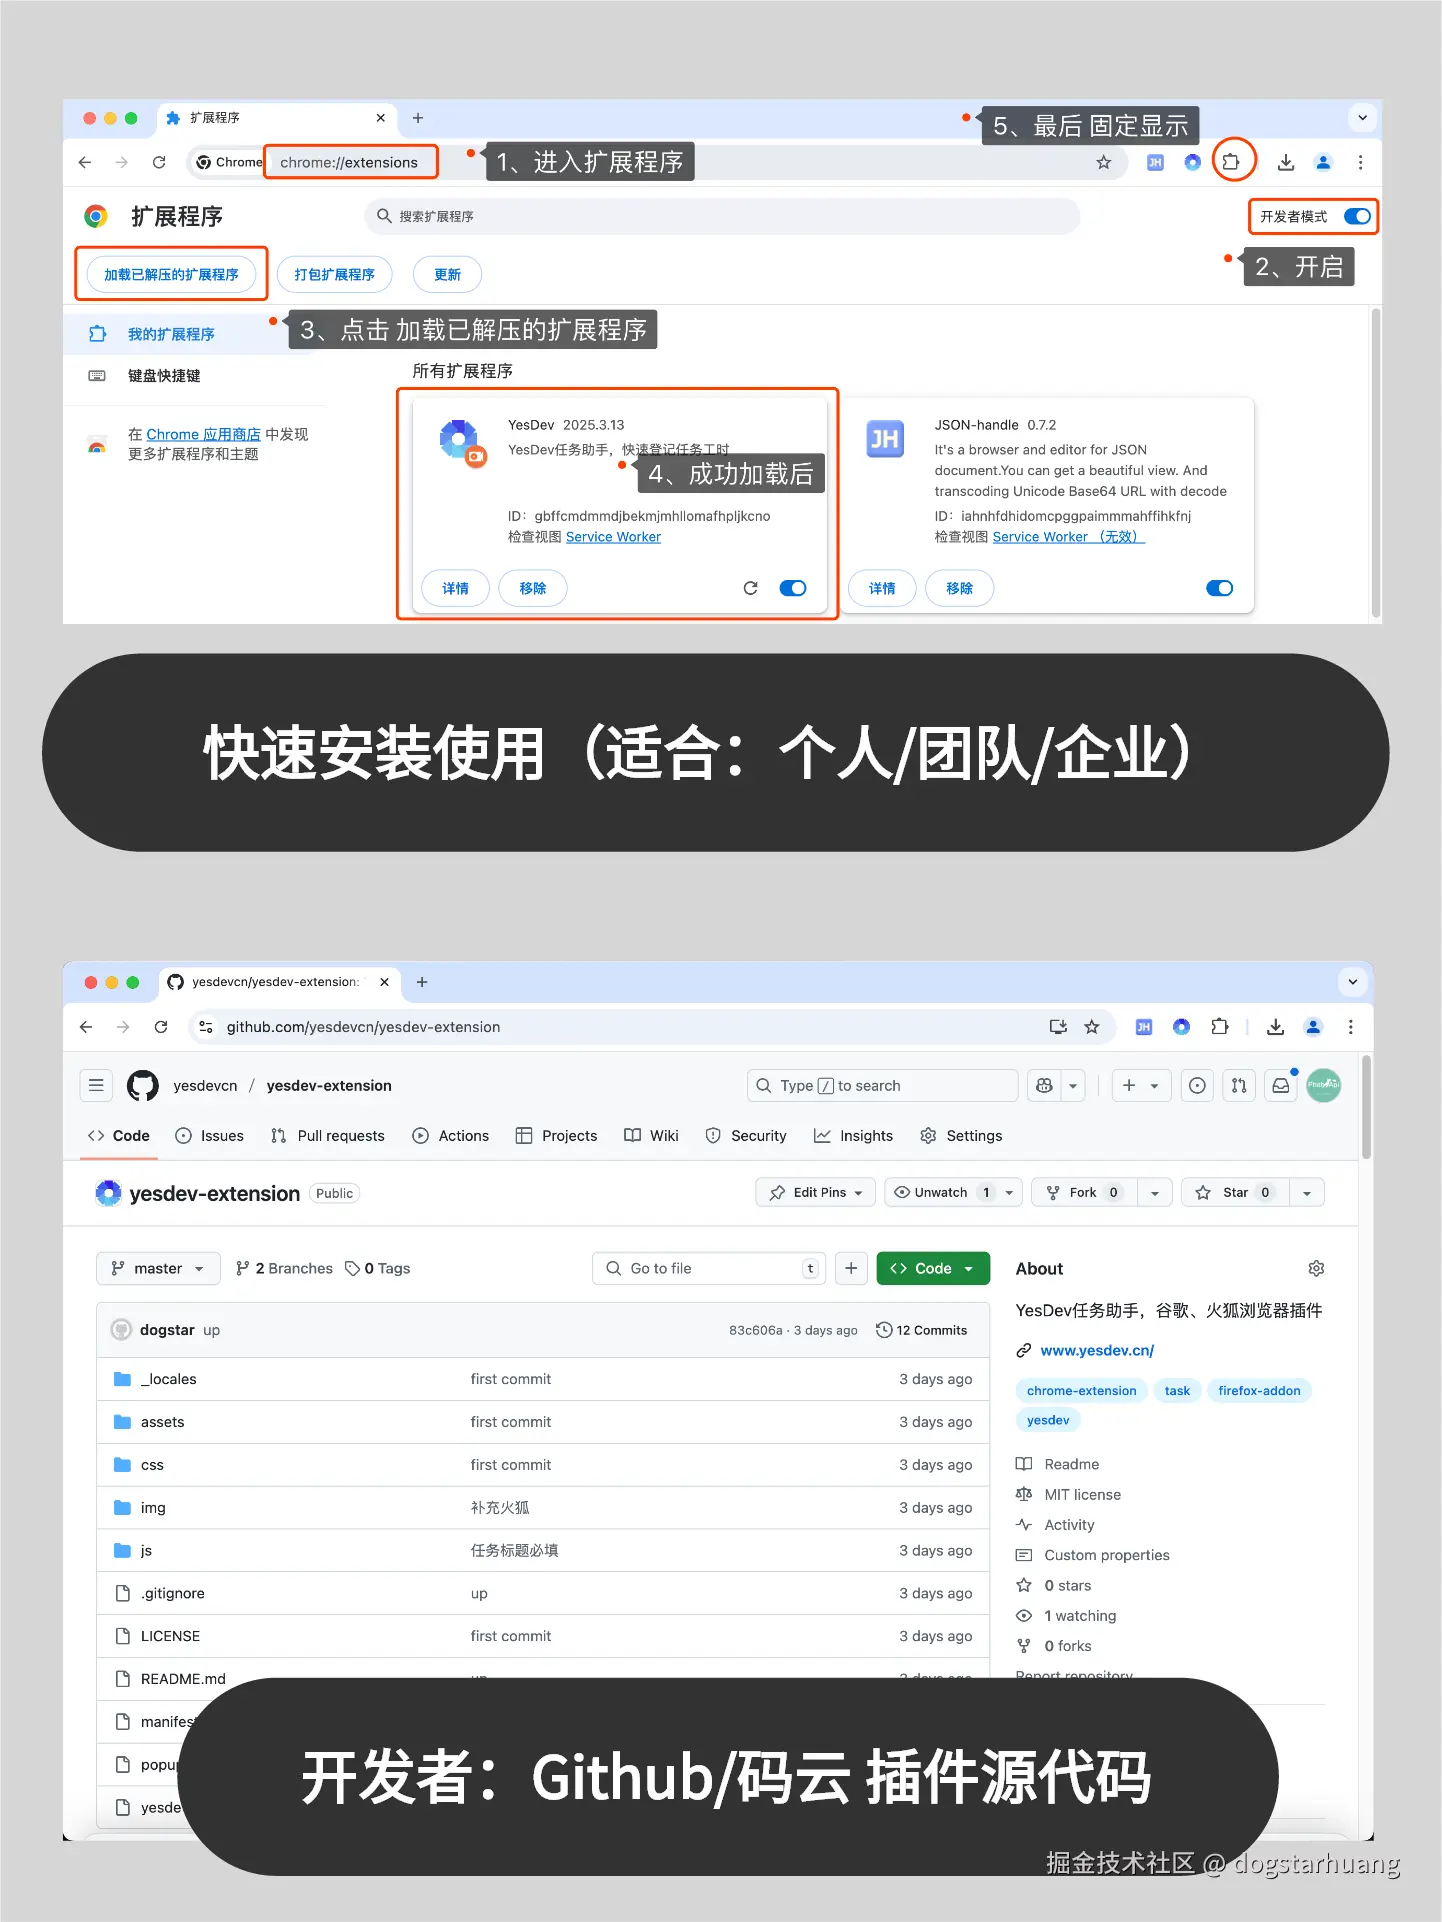Reload the YesDev extension

coord(750,588)
